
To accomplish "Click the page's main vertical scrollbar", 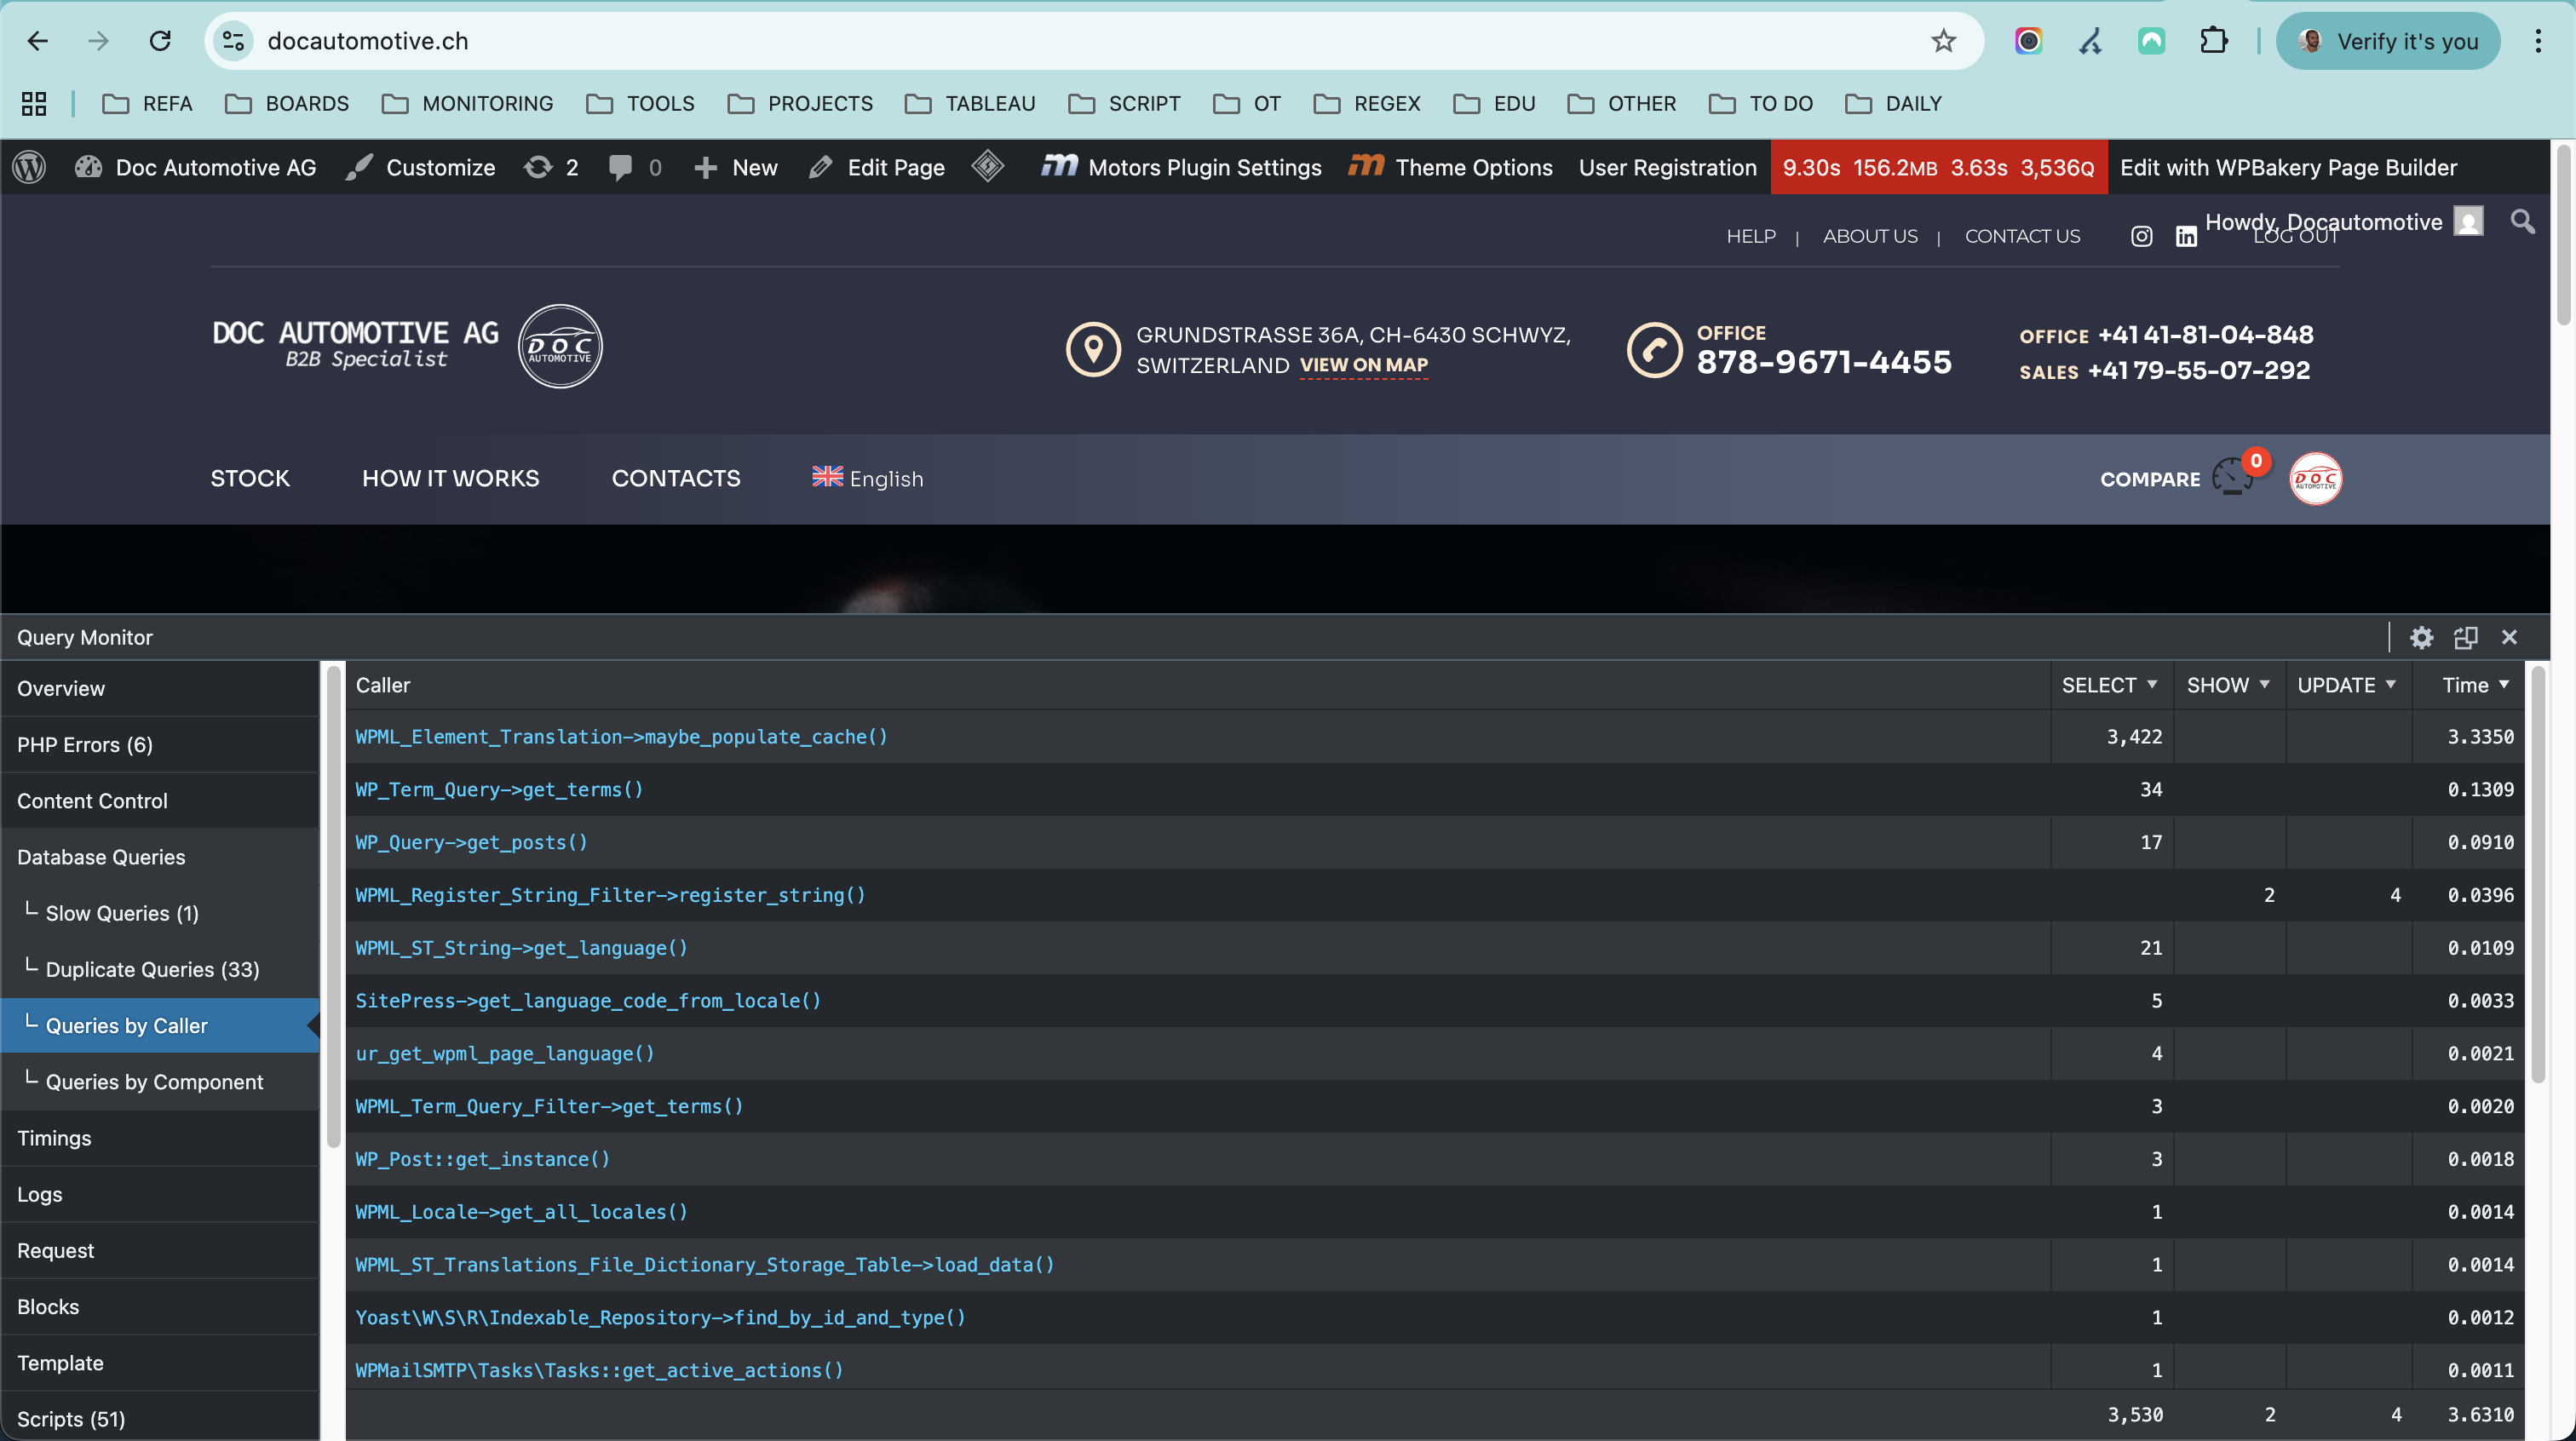I will point(2564,235).
